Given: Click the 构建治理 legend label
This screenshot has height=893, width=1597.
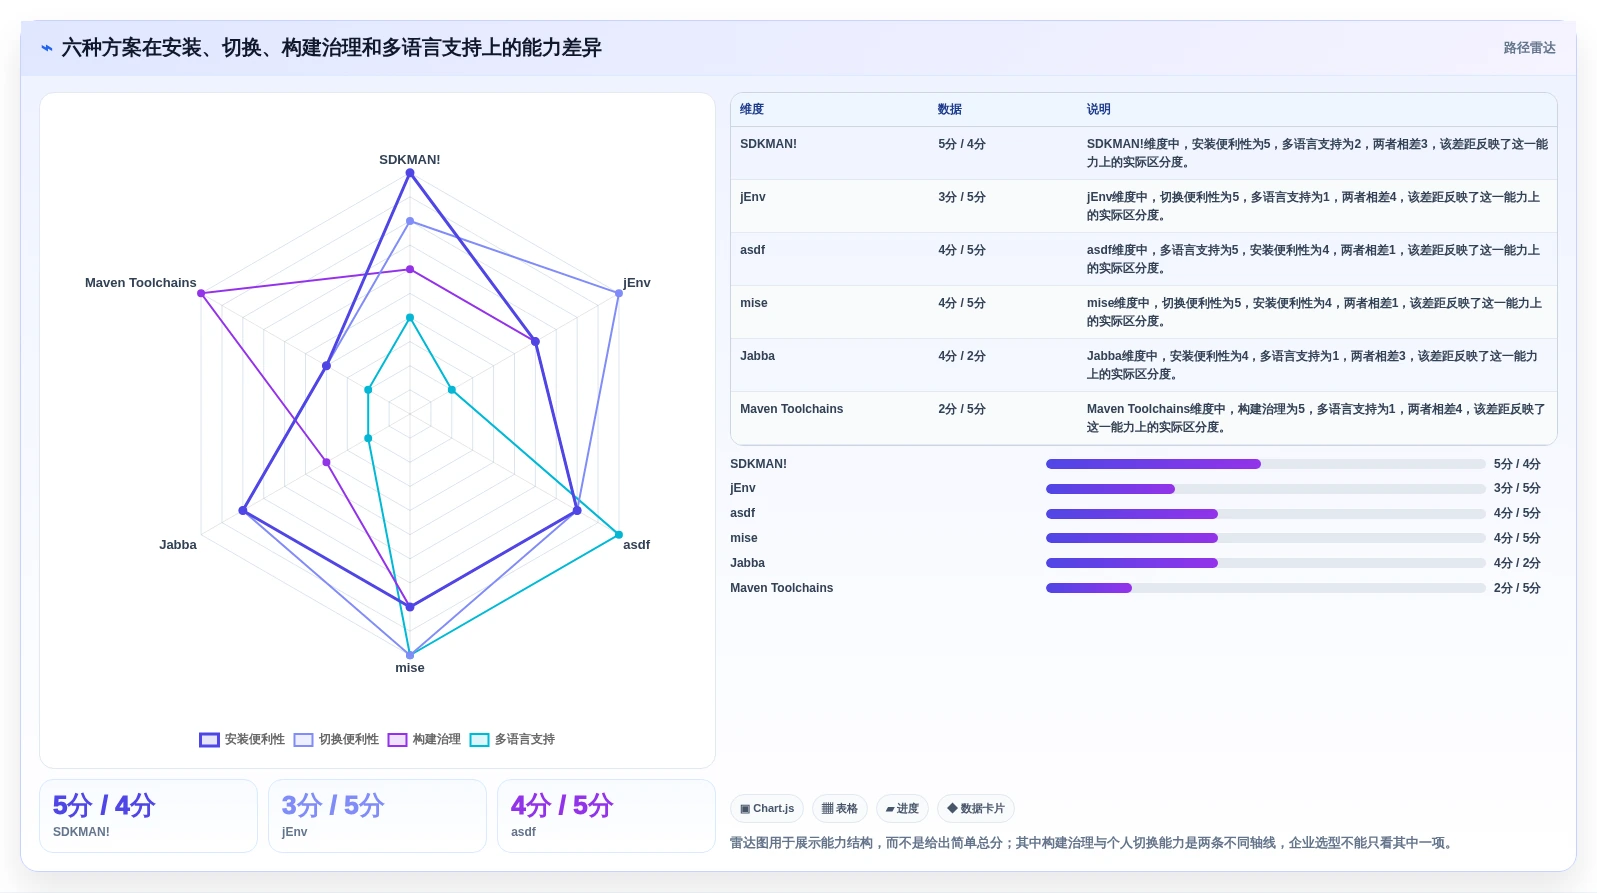Looking at the screenshot, I should pyautogui.click(x=436, y=740).
